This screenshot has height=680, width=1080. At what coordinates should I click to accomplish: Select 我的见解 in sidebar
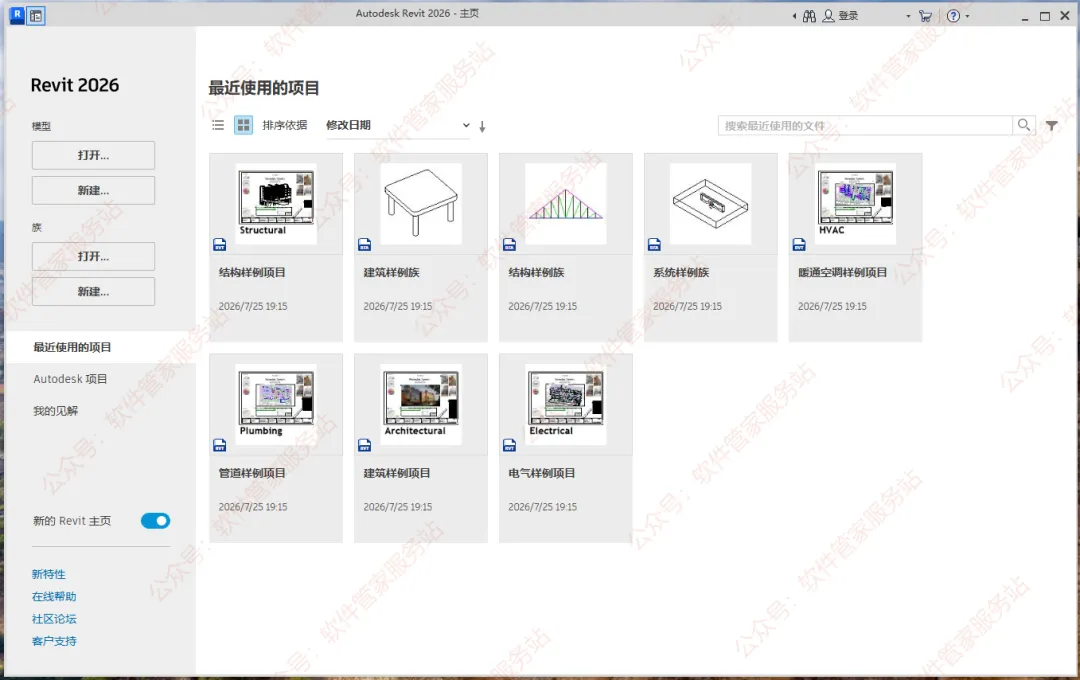coord(56,411)
